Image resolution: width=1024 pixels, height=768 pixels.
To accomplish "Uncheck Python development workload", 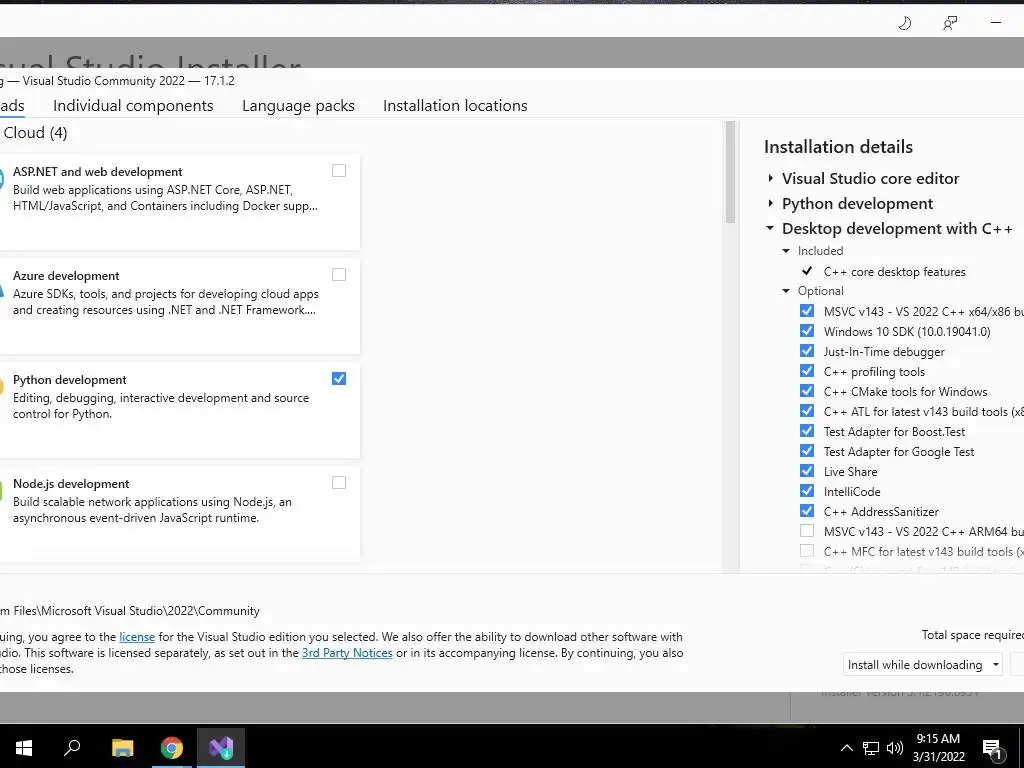I will click(339, 378).
